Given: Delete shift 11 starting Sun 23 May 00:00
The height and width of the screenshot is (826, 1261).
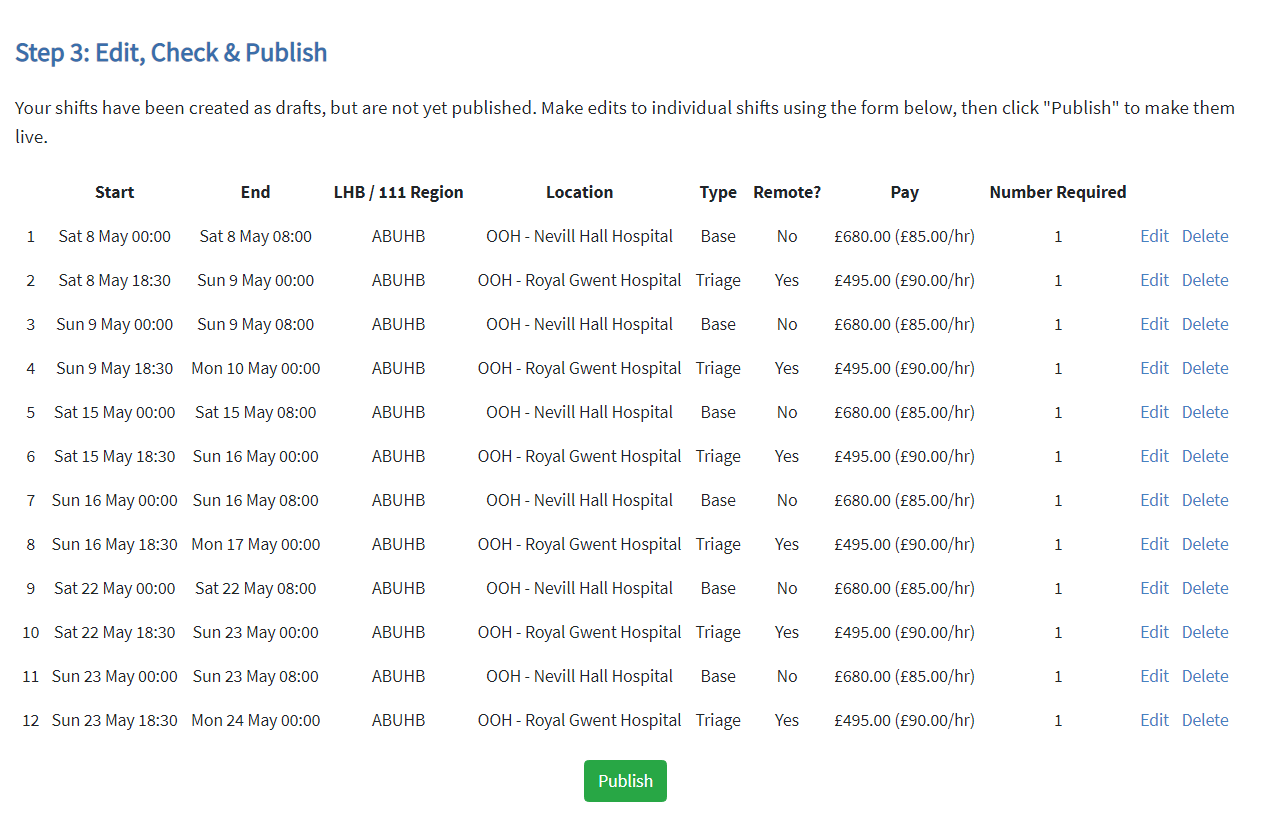Looking at the screenshot, I should click(x=1205, y=677).
